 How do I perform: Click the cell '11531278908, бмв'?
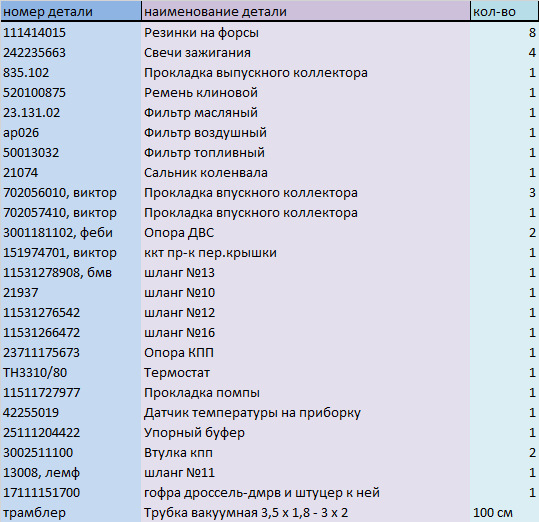(71, 272)
